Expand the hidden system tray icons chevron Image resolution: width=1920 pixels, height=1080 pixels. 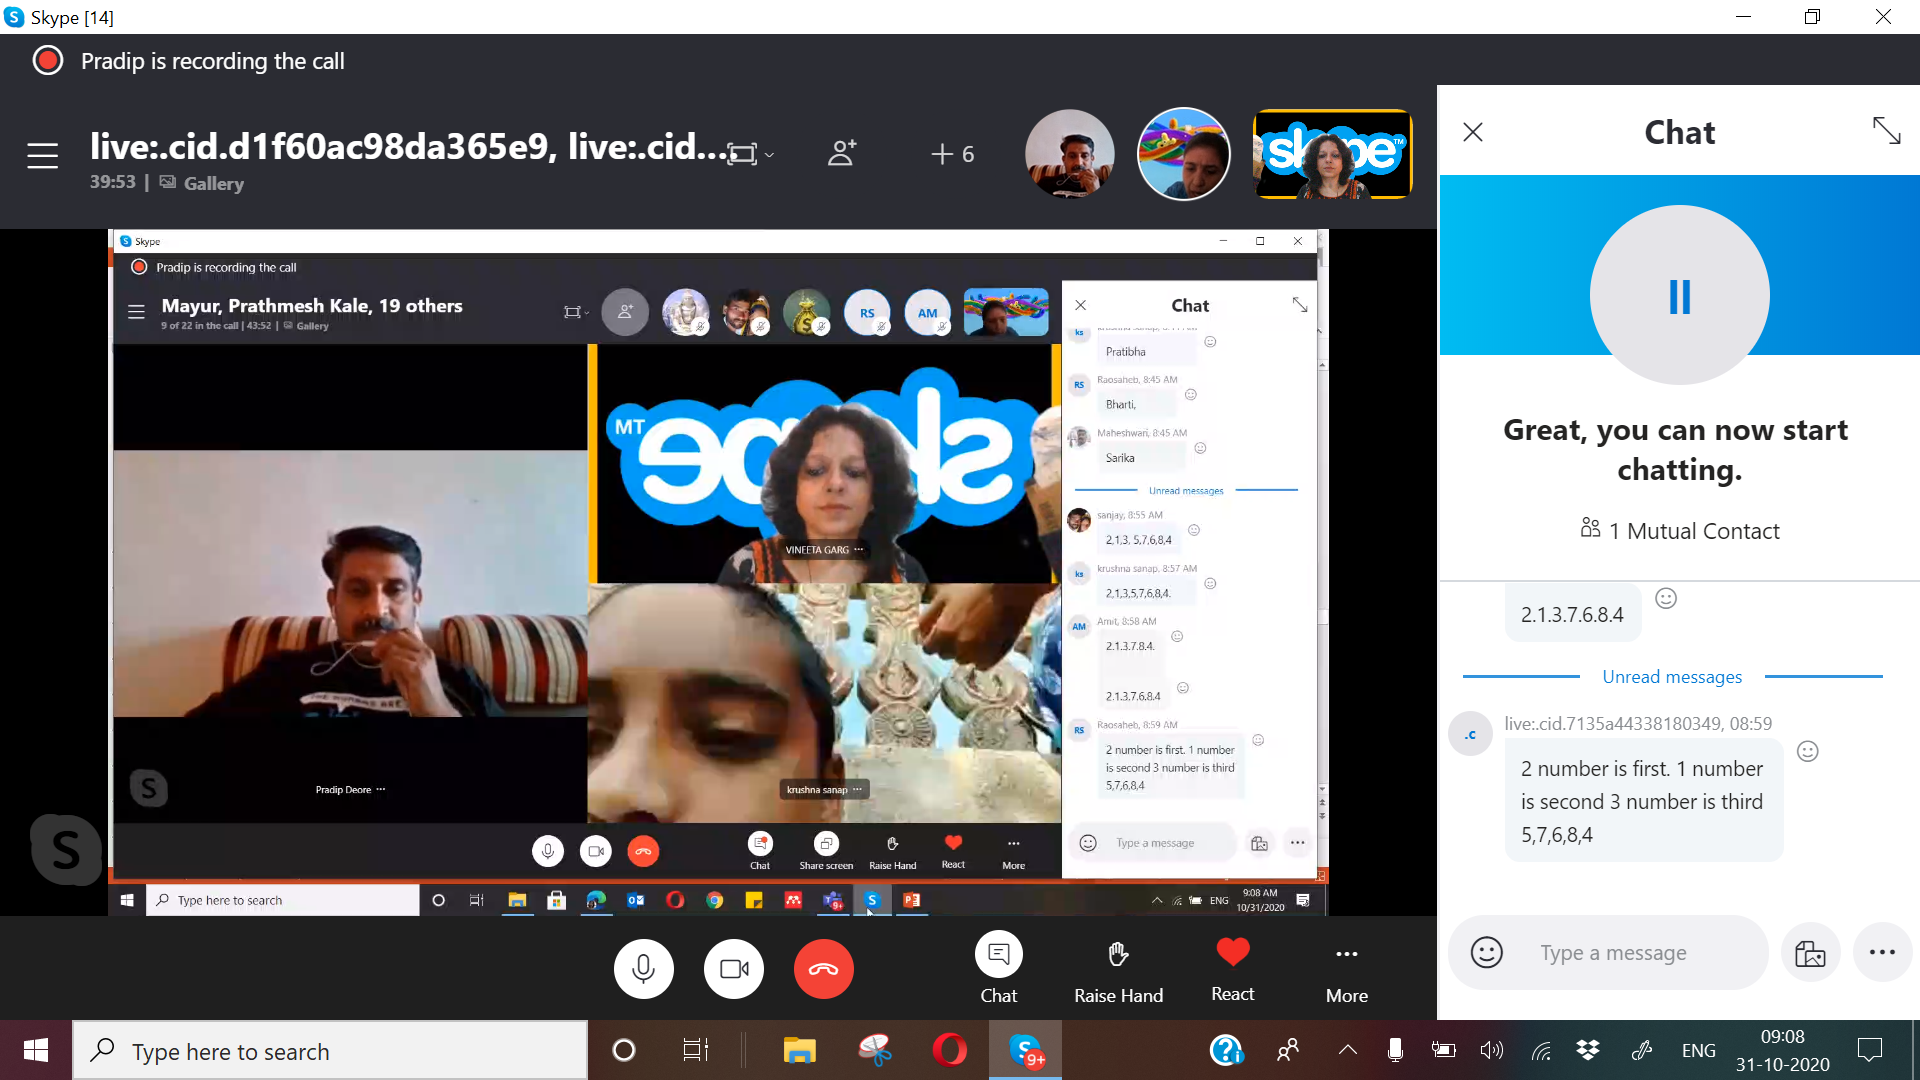pyautogui.click(x=1348, y=1050)
